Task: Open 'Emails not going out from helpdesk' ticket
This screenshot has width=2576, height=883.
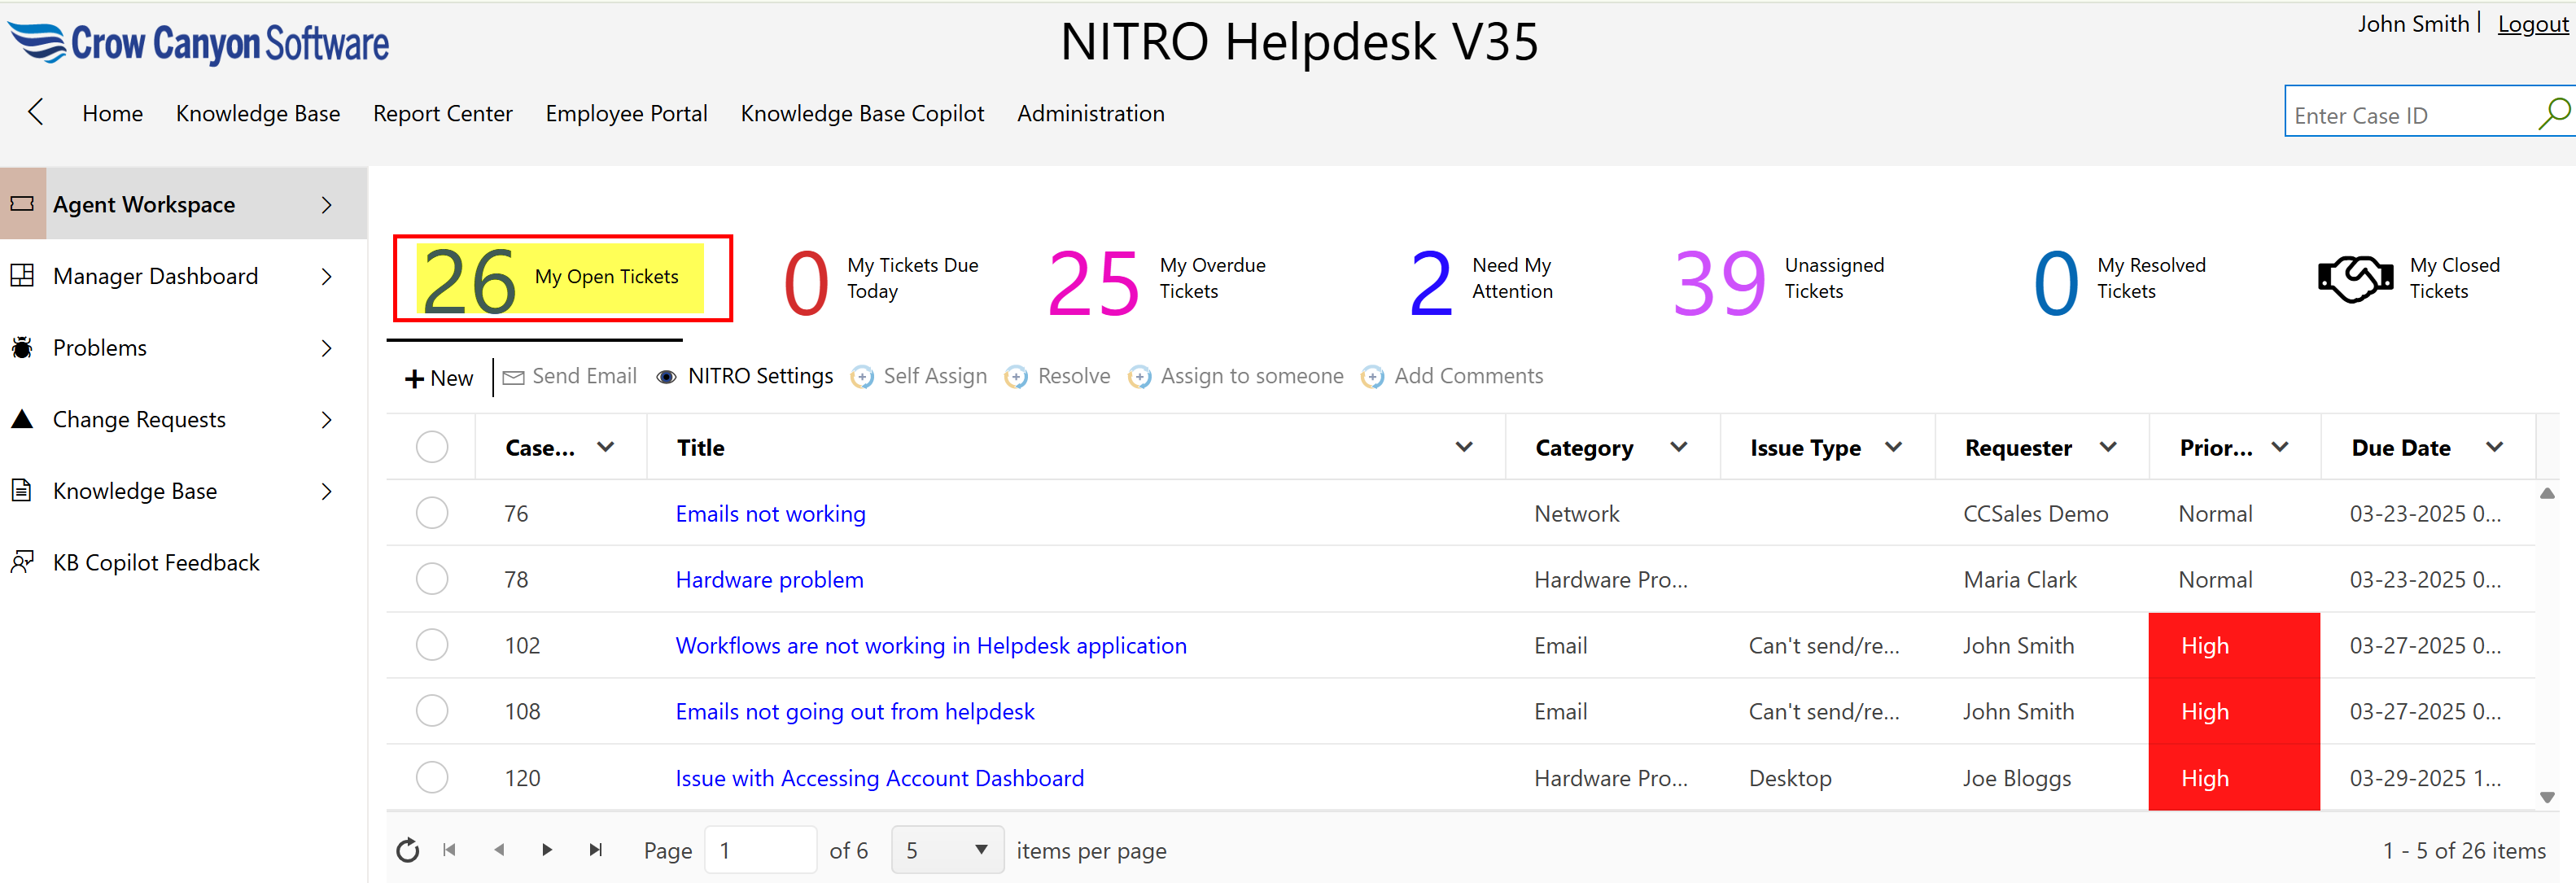Action: [x=854, y=711]
